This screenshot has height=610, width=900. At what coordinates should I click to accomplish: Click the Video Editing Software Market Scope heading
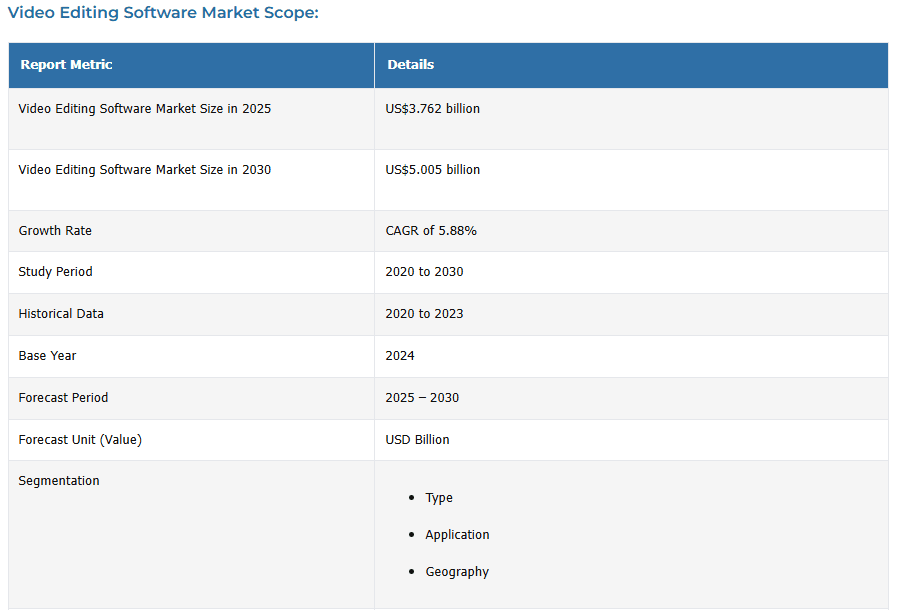pos(163,14)
